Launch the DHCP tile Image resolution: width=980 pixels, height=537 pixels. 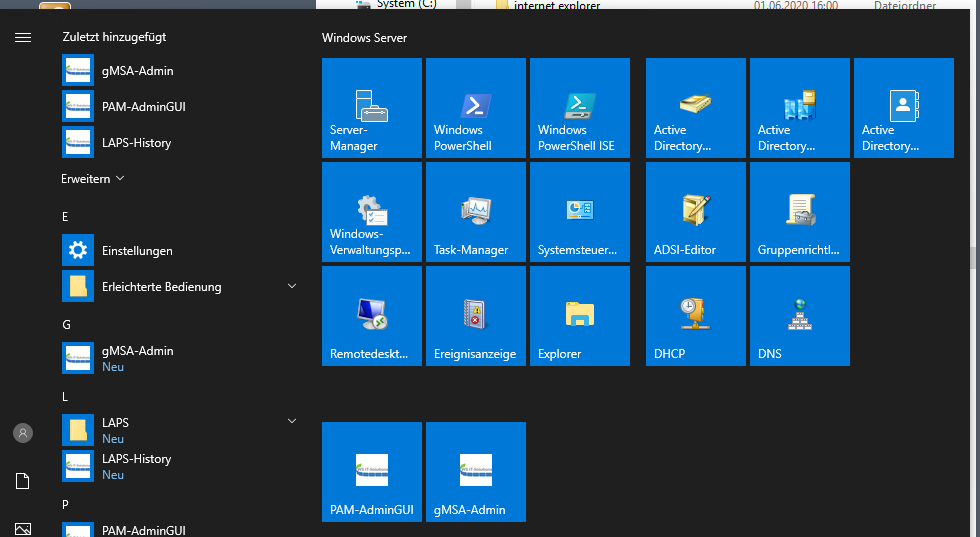[696, 316]
